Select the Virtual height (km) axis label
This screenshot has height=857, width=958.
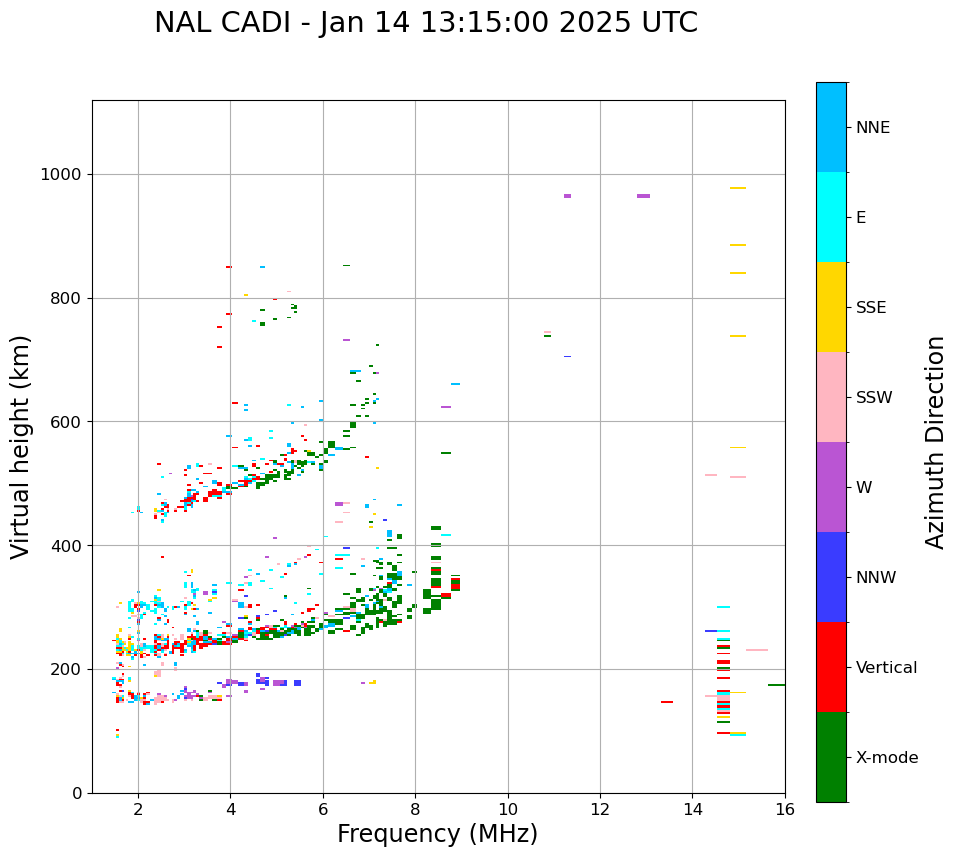[x=21, y=446]
